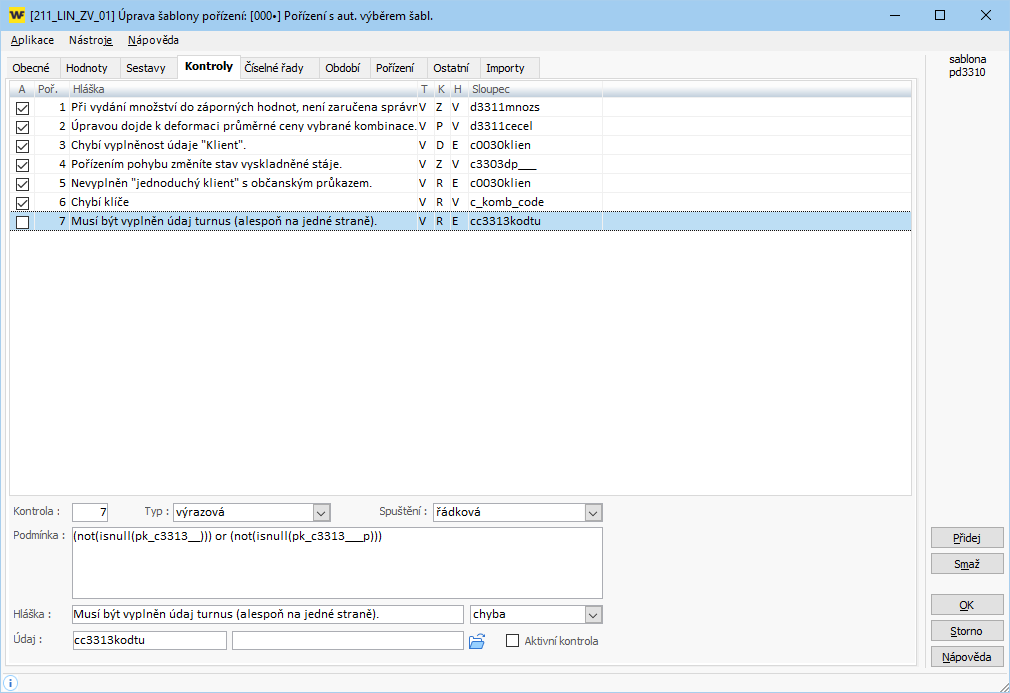Click the application logo in title bar
This screenshot has height=693, width=1010.
(17, 16)
